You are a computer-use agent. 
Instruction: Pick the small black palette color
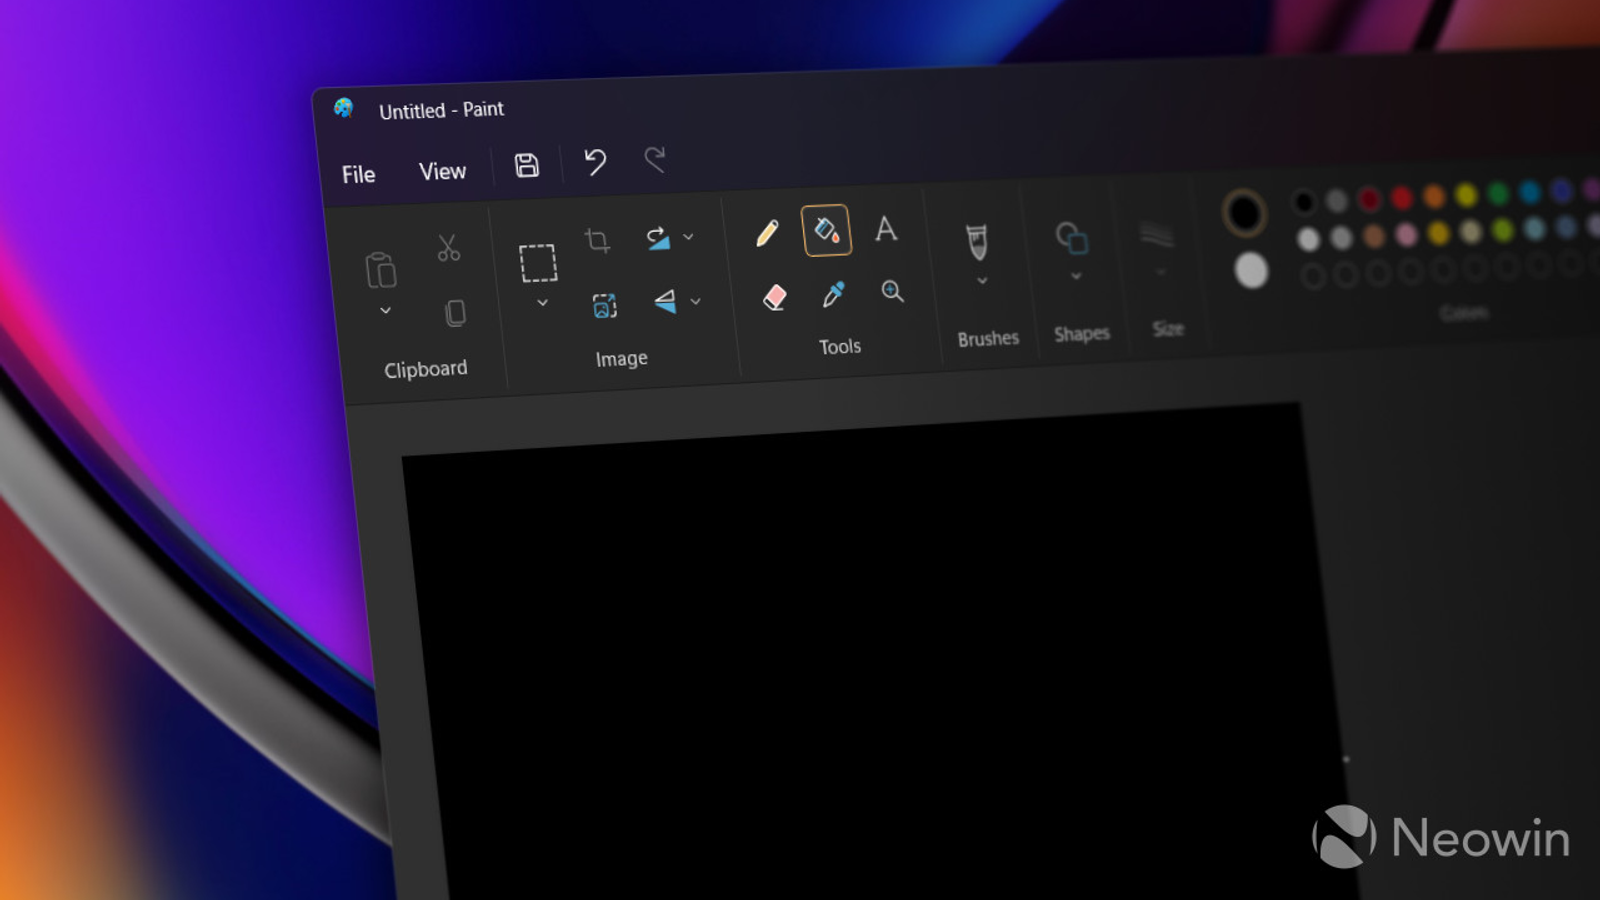(x=1303, y=203)
